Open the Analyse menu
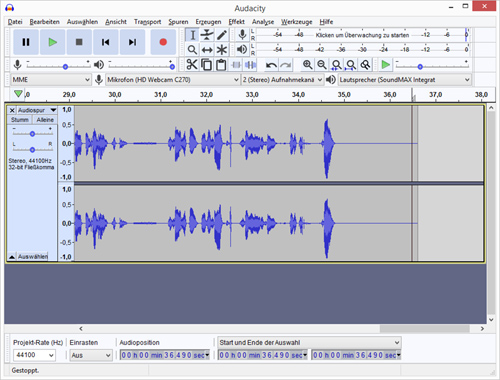Screen dimensions: 500x380 [263, 22]
